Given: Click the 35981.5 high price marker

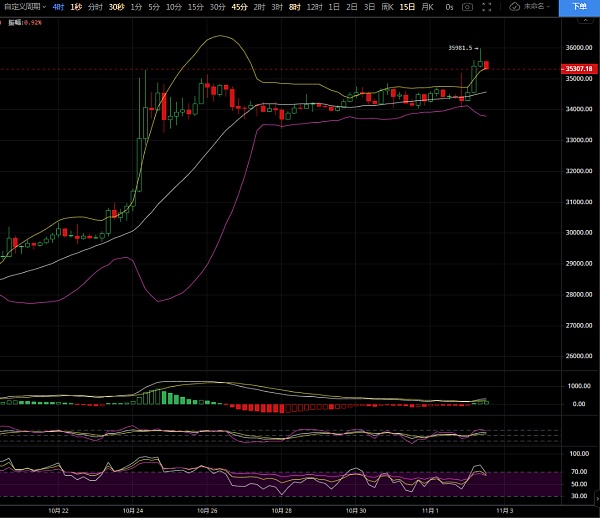Looking at the screenshot, I should point(459,47).
